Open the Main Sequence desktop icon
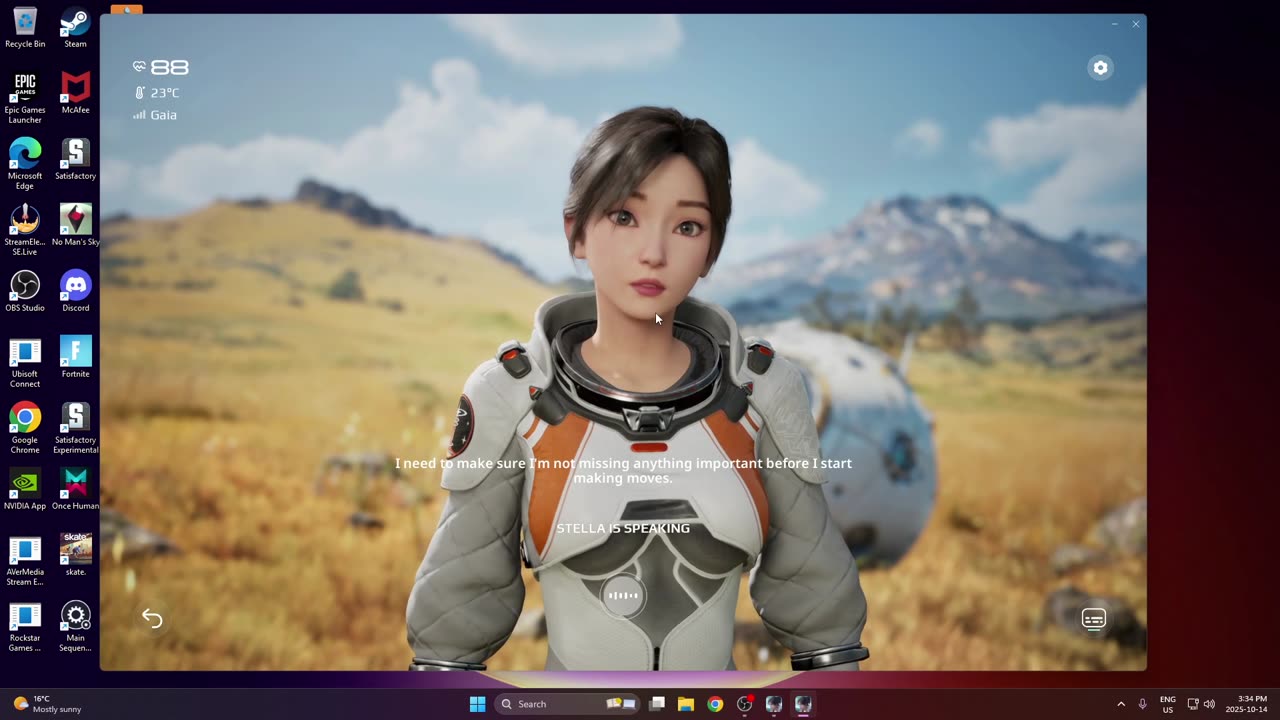1280x720 pixels. click(75, 627)
